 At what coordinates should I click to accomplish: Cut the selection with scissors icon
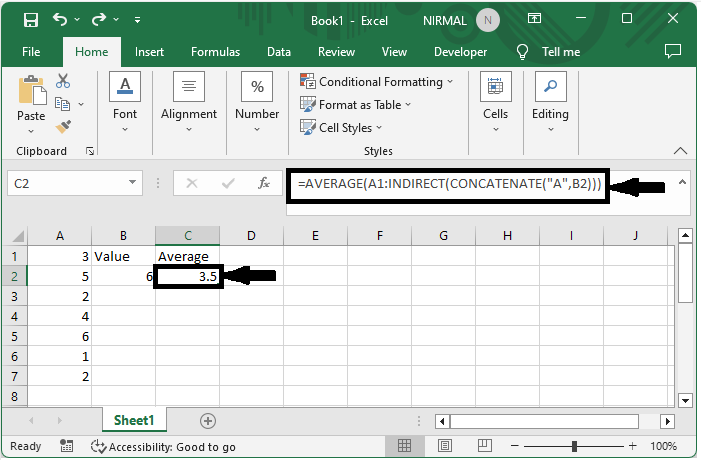[x=63, y=81]
